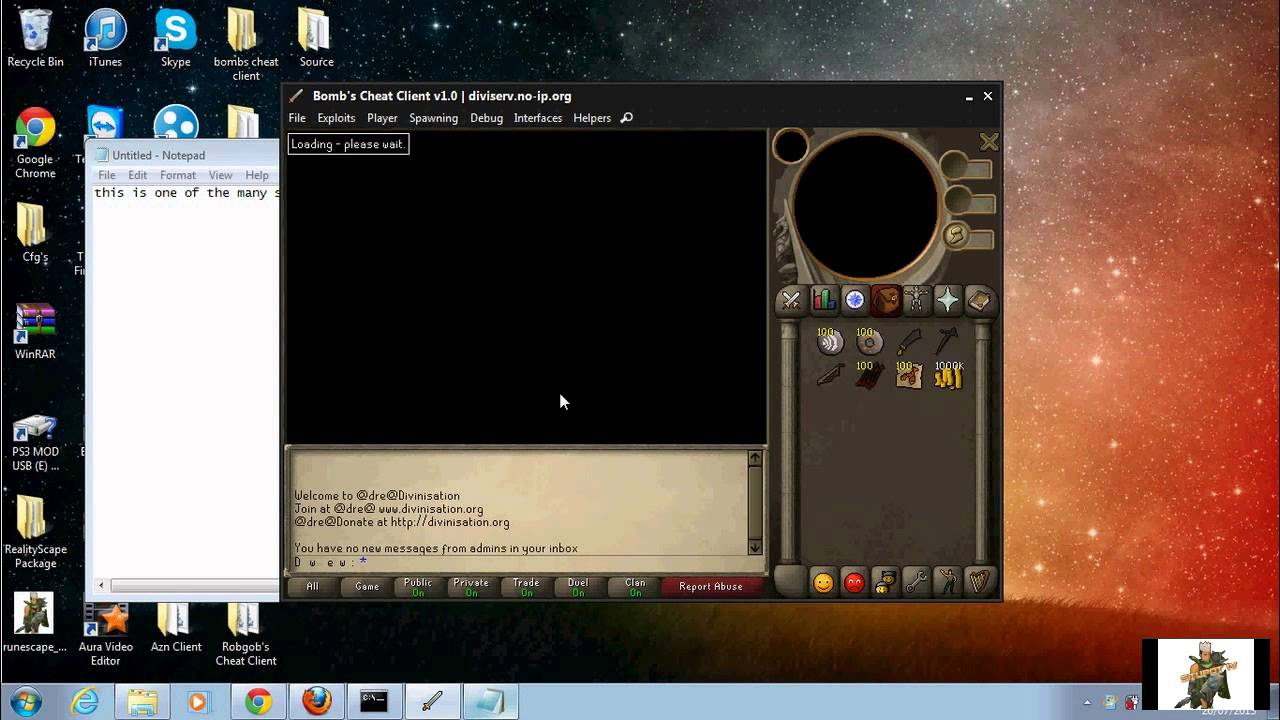Open the Worn Equipment figure tab
Image resolution: width=1280 pixels, height=720 pixels.
tap(916, 300)
